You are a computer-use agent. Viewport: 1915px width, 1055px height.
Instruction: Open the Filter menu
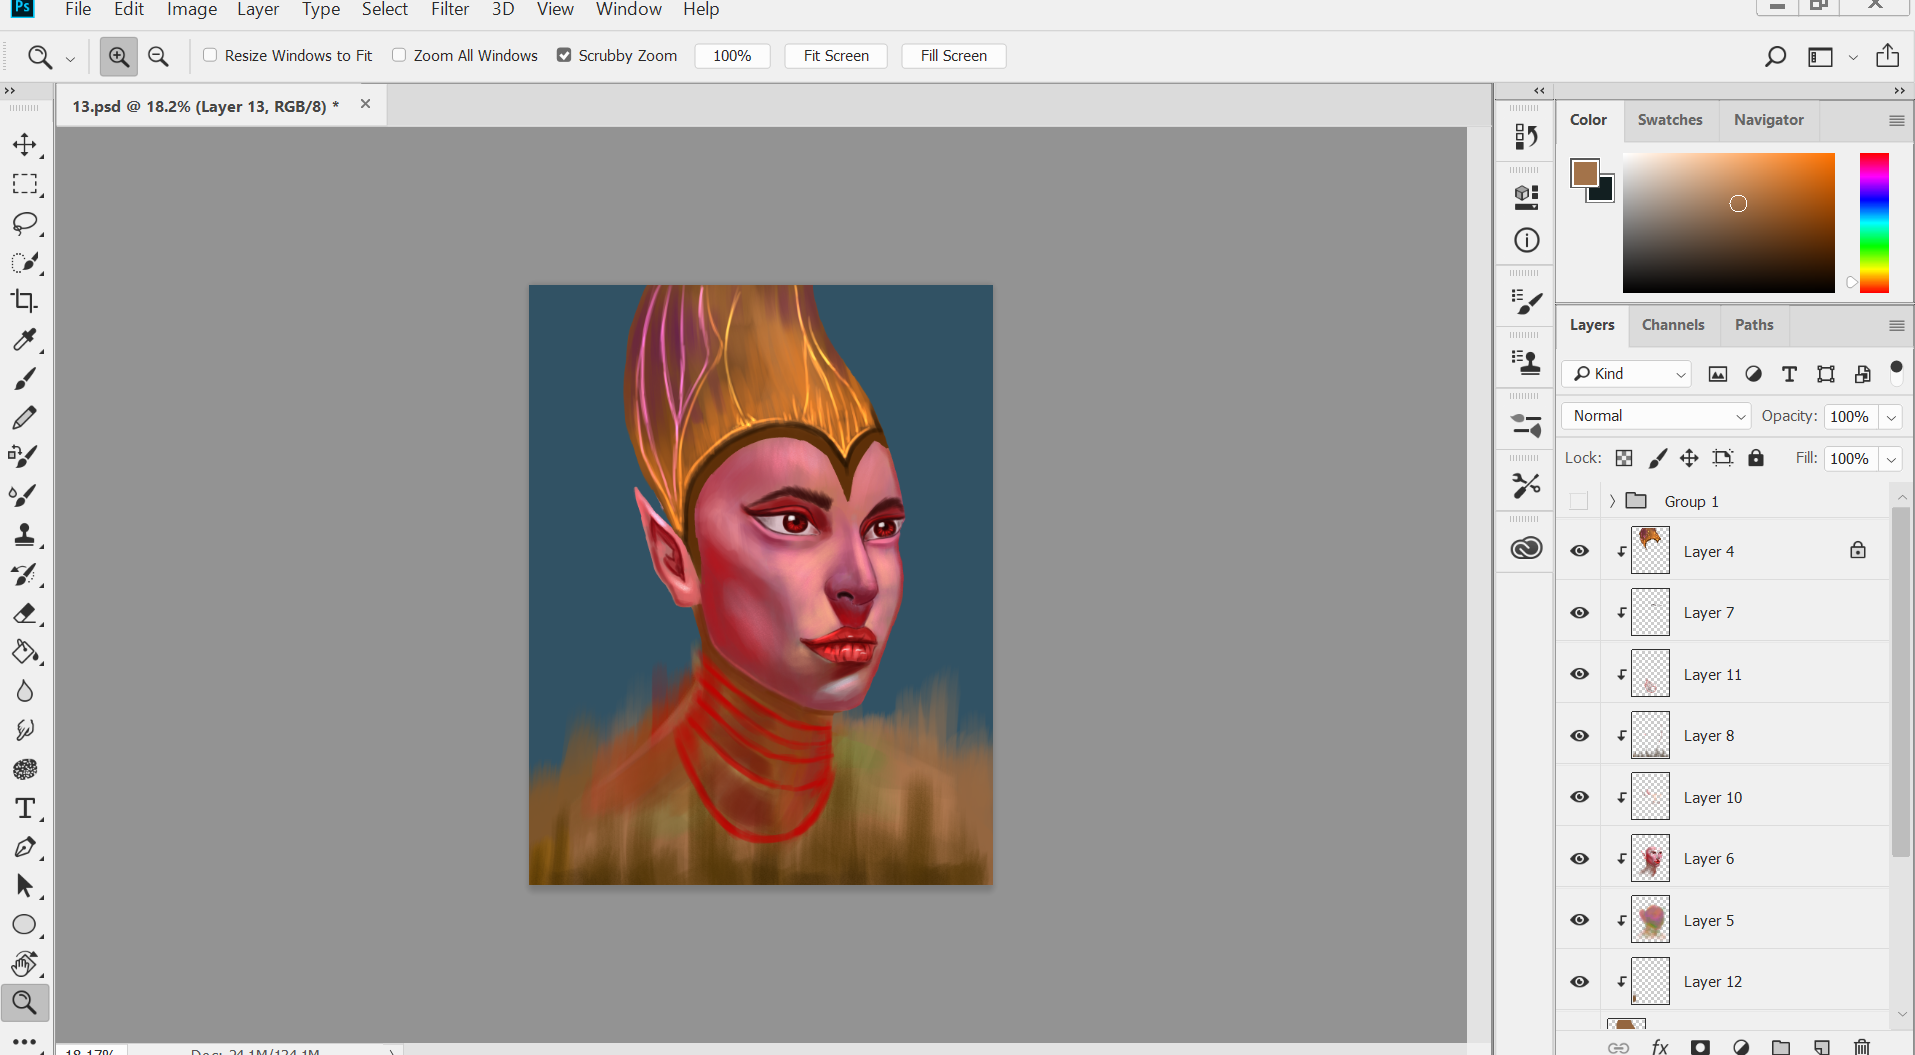pos(450,10)
